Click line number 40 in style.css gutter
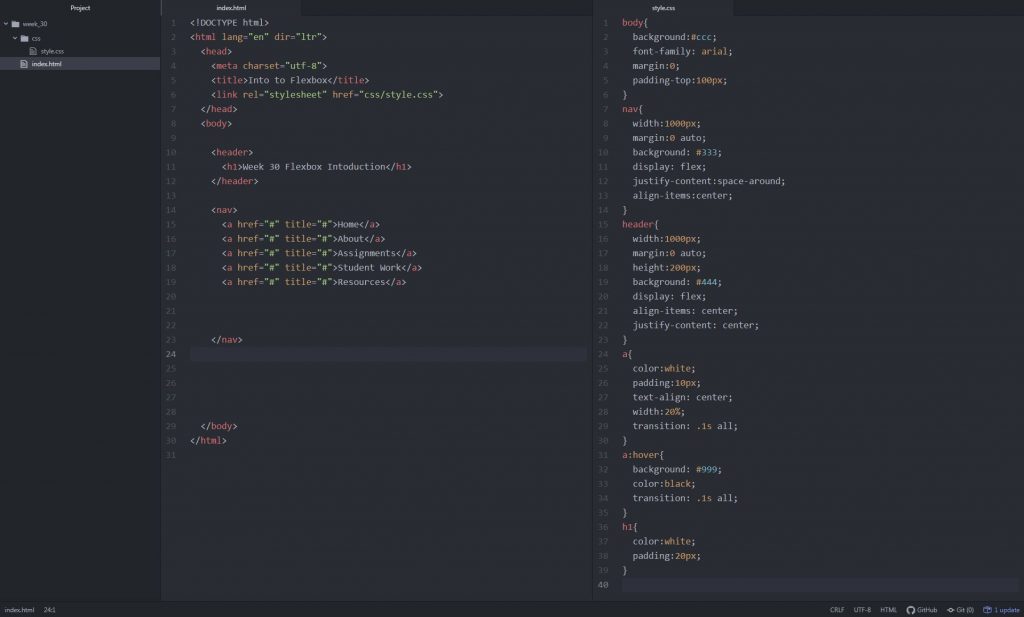This screenshot has height=617, width=1024. click(x=603, y=584)
